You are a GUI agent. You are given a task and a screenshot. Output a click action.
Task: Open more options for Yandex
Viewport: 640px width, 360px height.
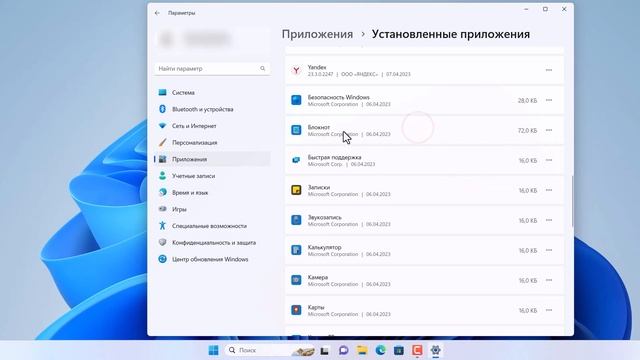click(549, 70)
